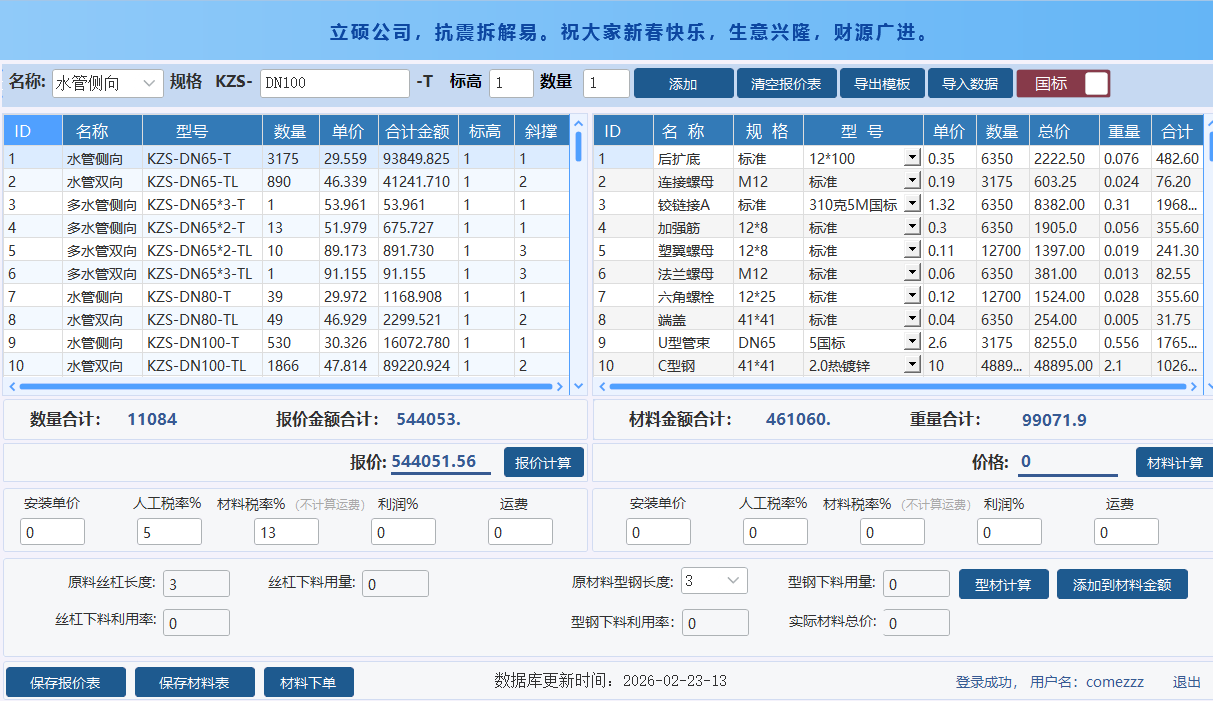Expand the 型号 dropdown in the 六角螺栓 row
Image resolution: width=1213 pixels, height=701 pixels.
pos(911,296)
